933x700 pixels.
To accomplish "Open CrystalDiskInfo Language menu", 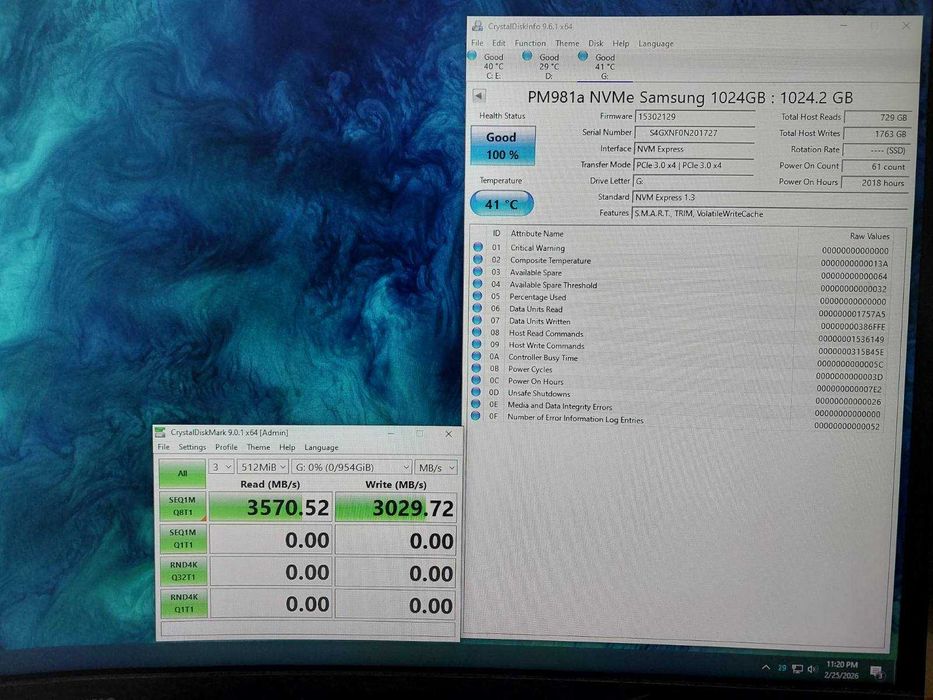I will [x=656, y=43].
